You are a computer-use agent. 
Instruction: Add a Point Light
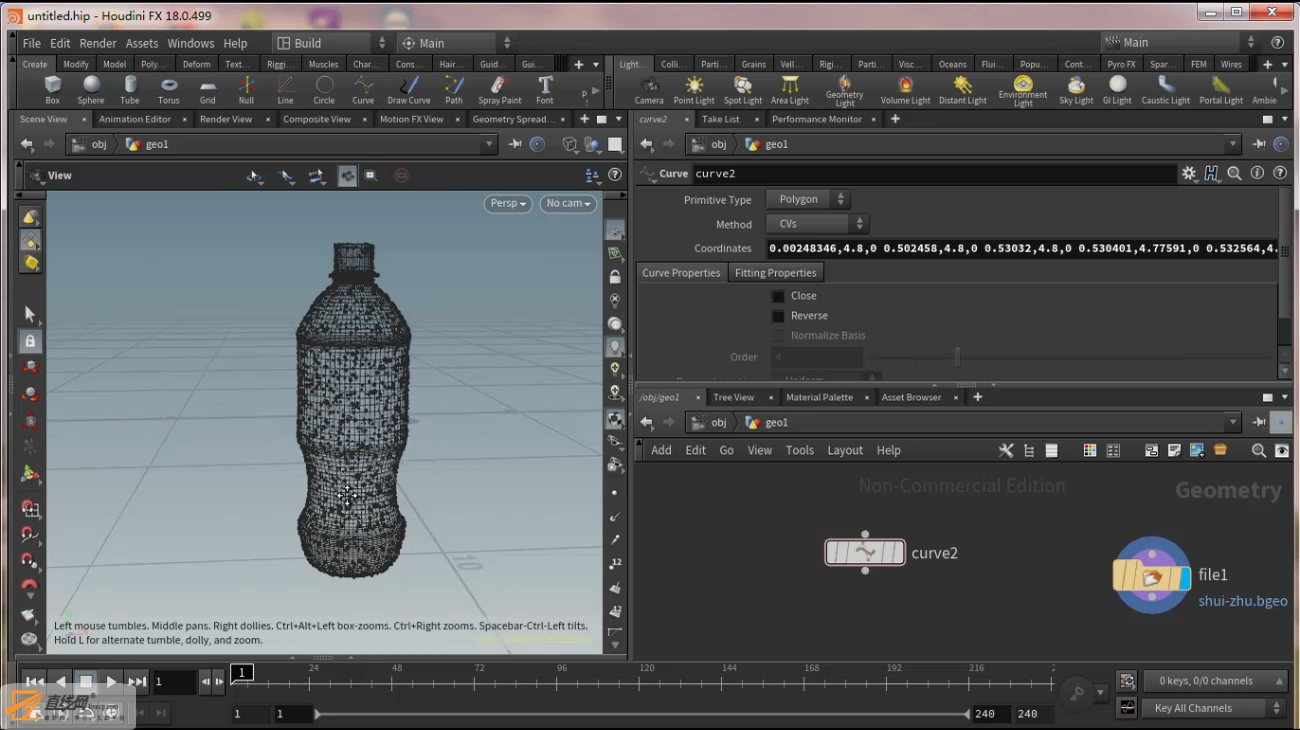[x=694, y=89]
